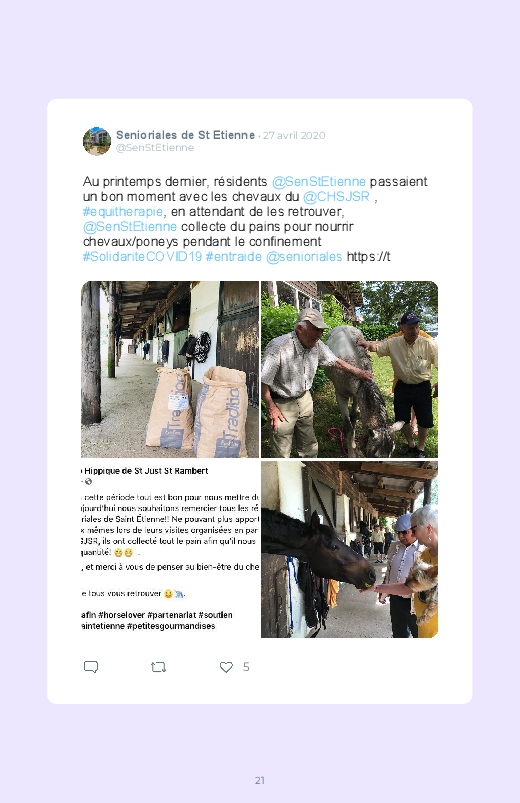Open the photo of men petting grey pony

pyautogui.click(x=349, y=369)
